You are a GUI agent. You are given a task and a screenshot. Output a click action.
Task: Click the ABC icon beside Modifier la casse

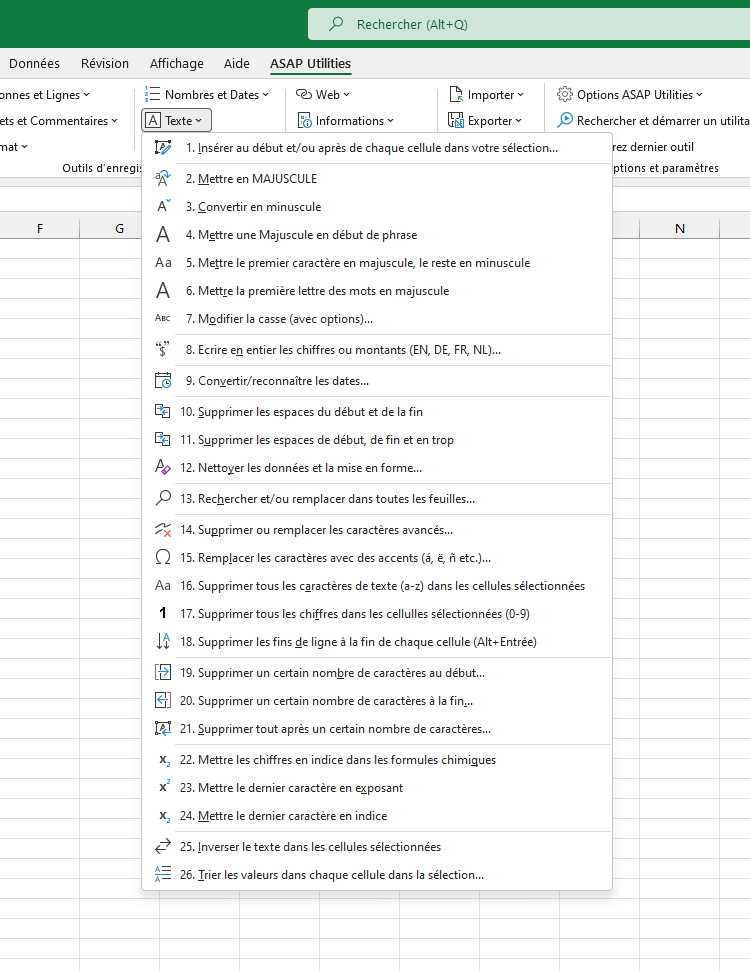click(163, 318)
